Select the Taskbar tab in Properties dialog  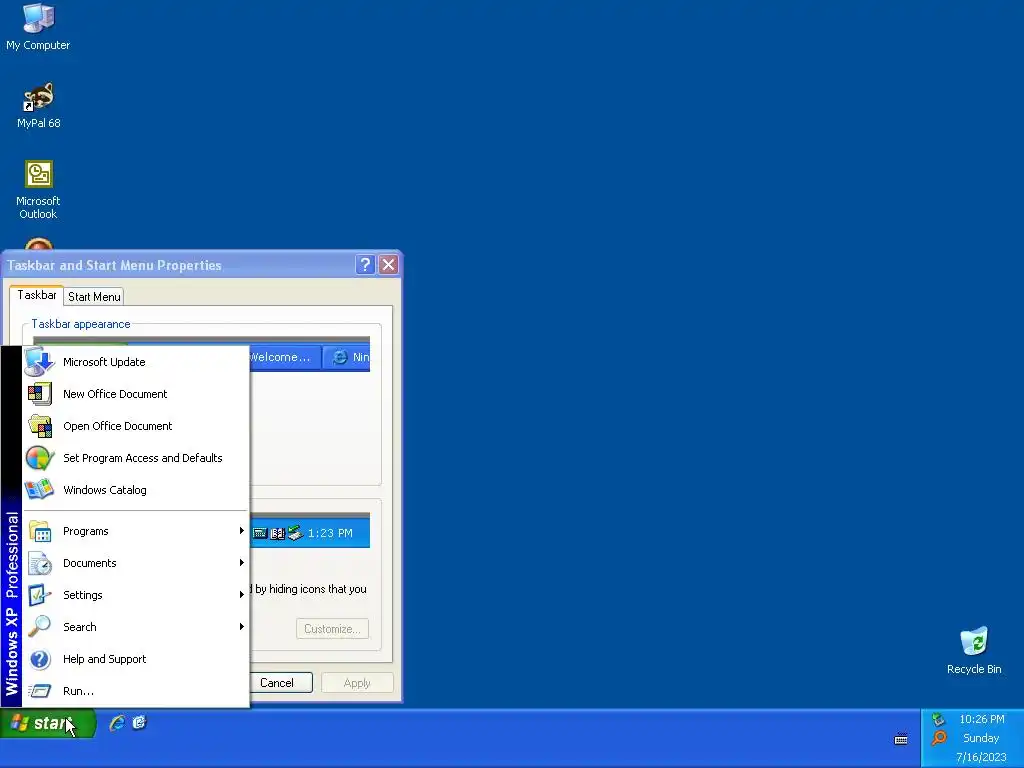pyautogui.click(x=37, y=295)
